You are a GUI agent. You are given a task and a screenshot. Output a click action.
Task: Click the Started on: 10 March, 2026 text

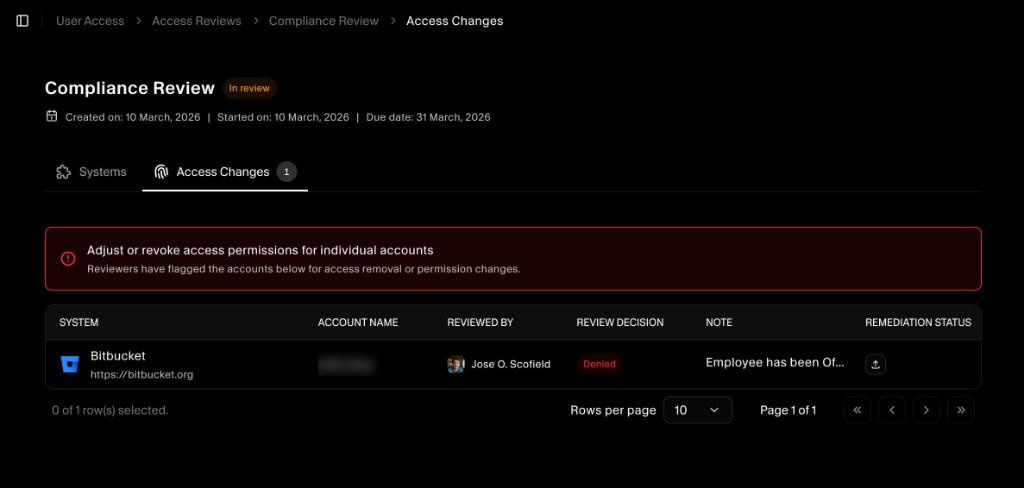pos(283,117)
